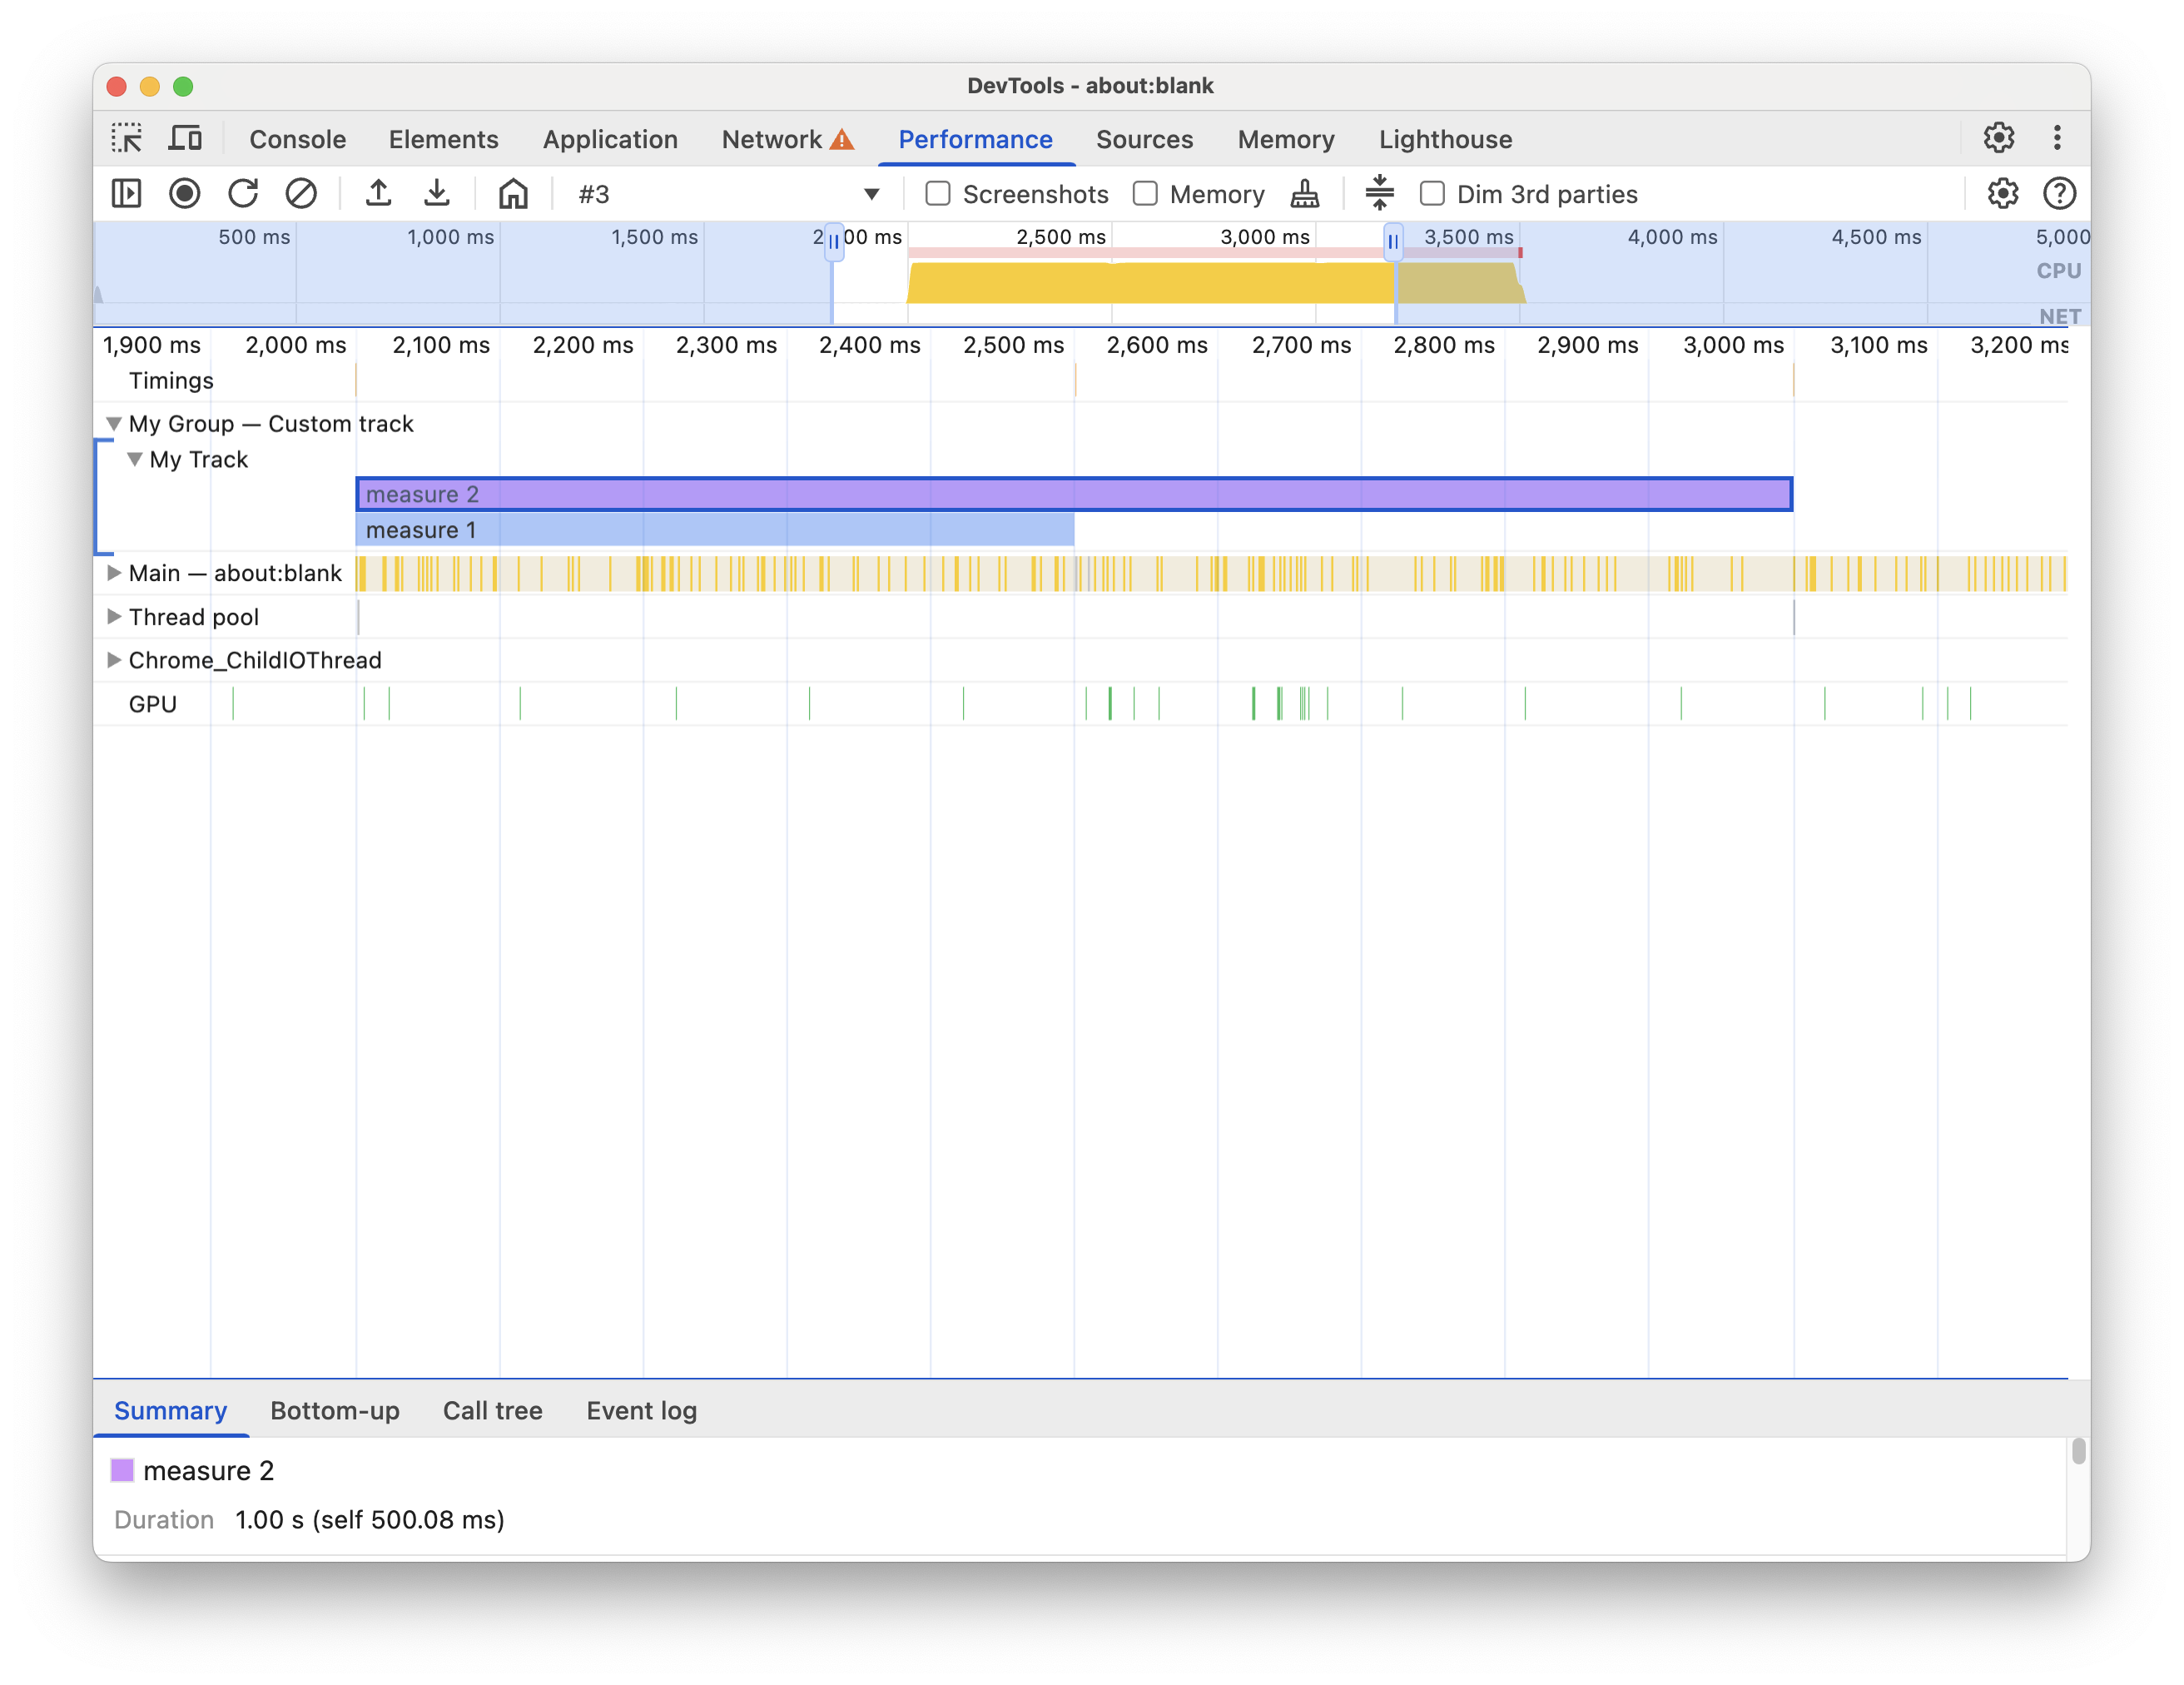Click the Performance panel settings gear
The height and width of the screenshot is (1685, 2184).
click(2002, 191)
